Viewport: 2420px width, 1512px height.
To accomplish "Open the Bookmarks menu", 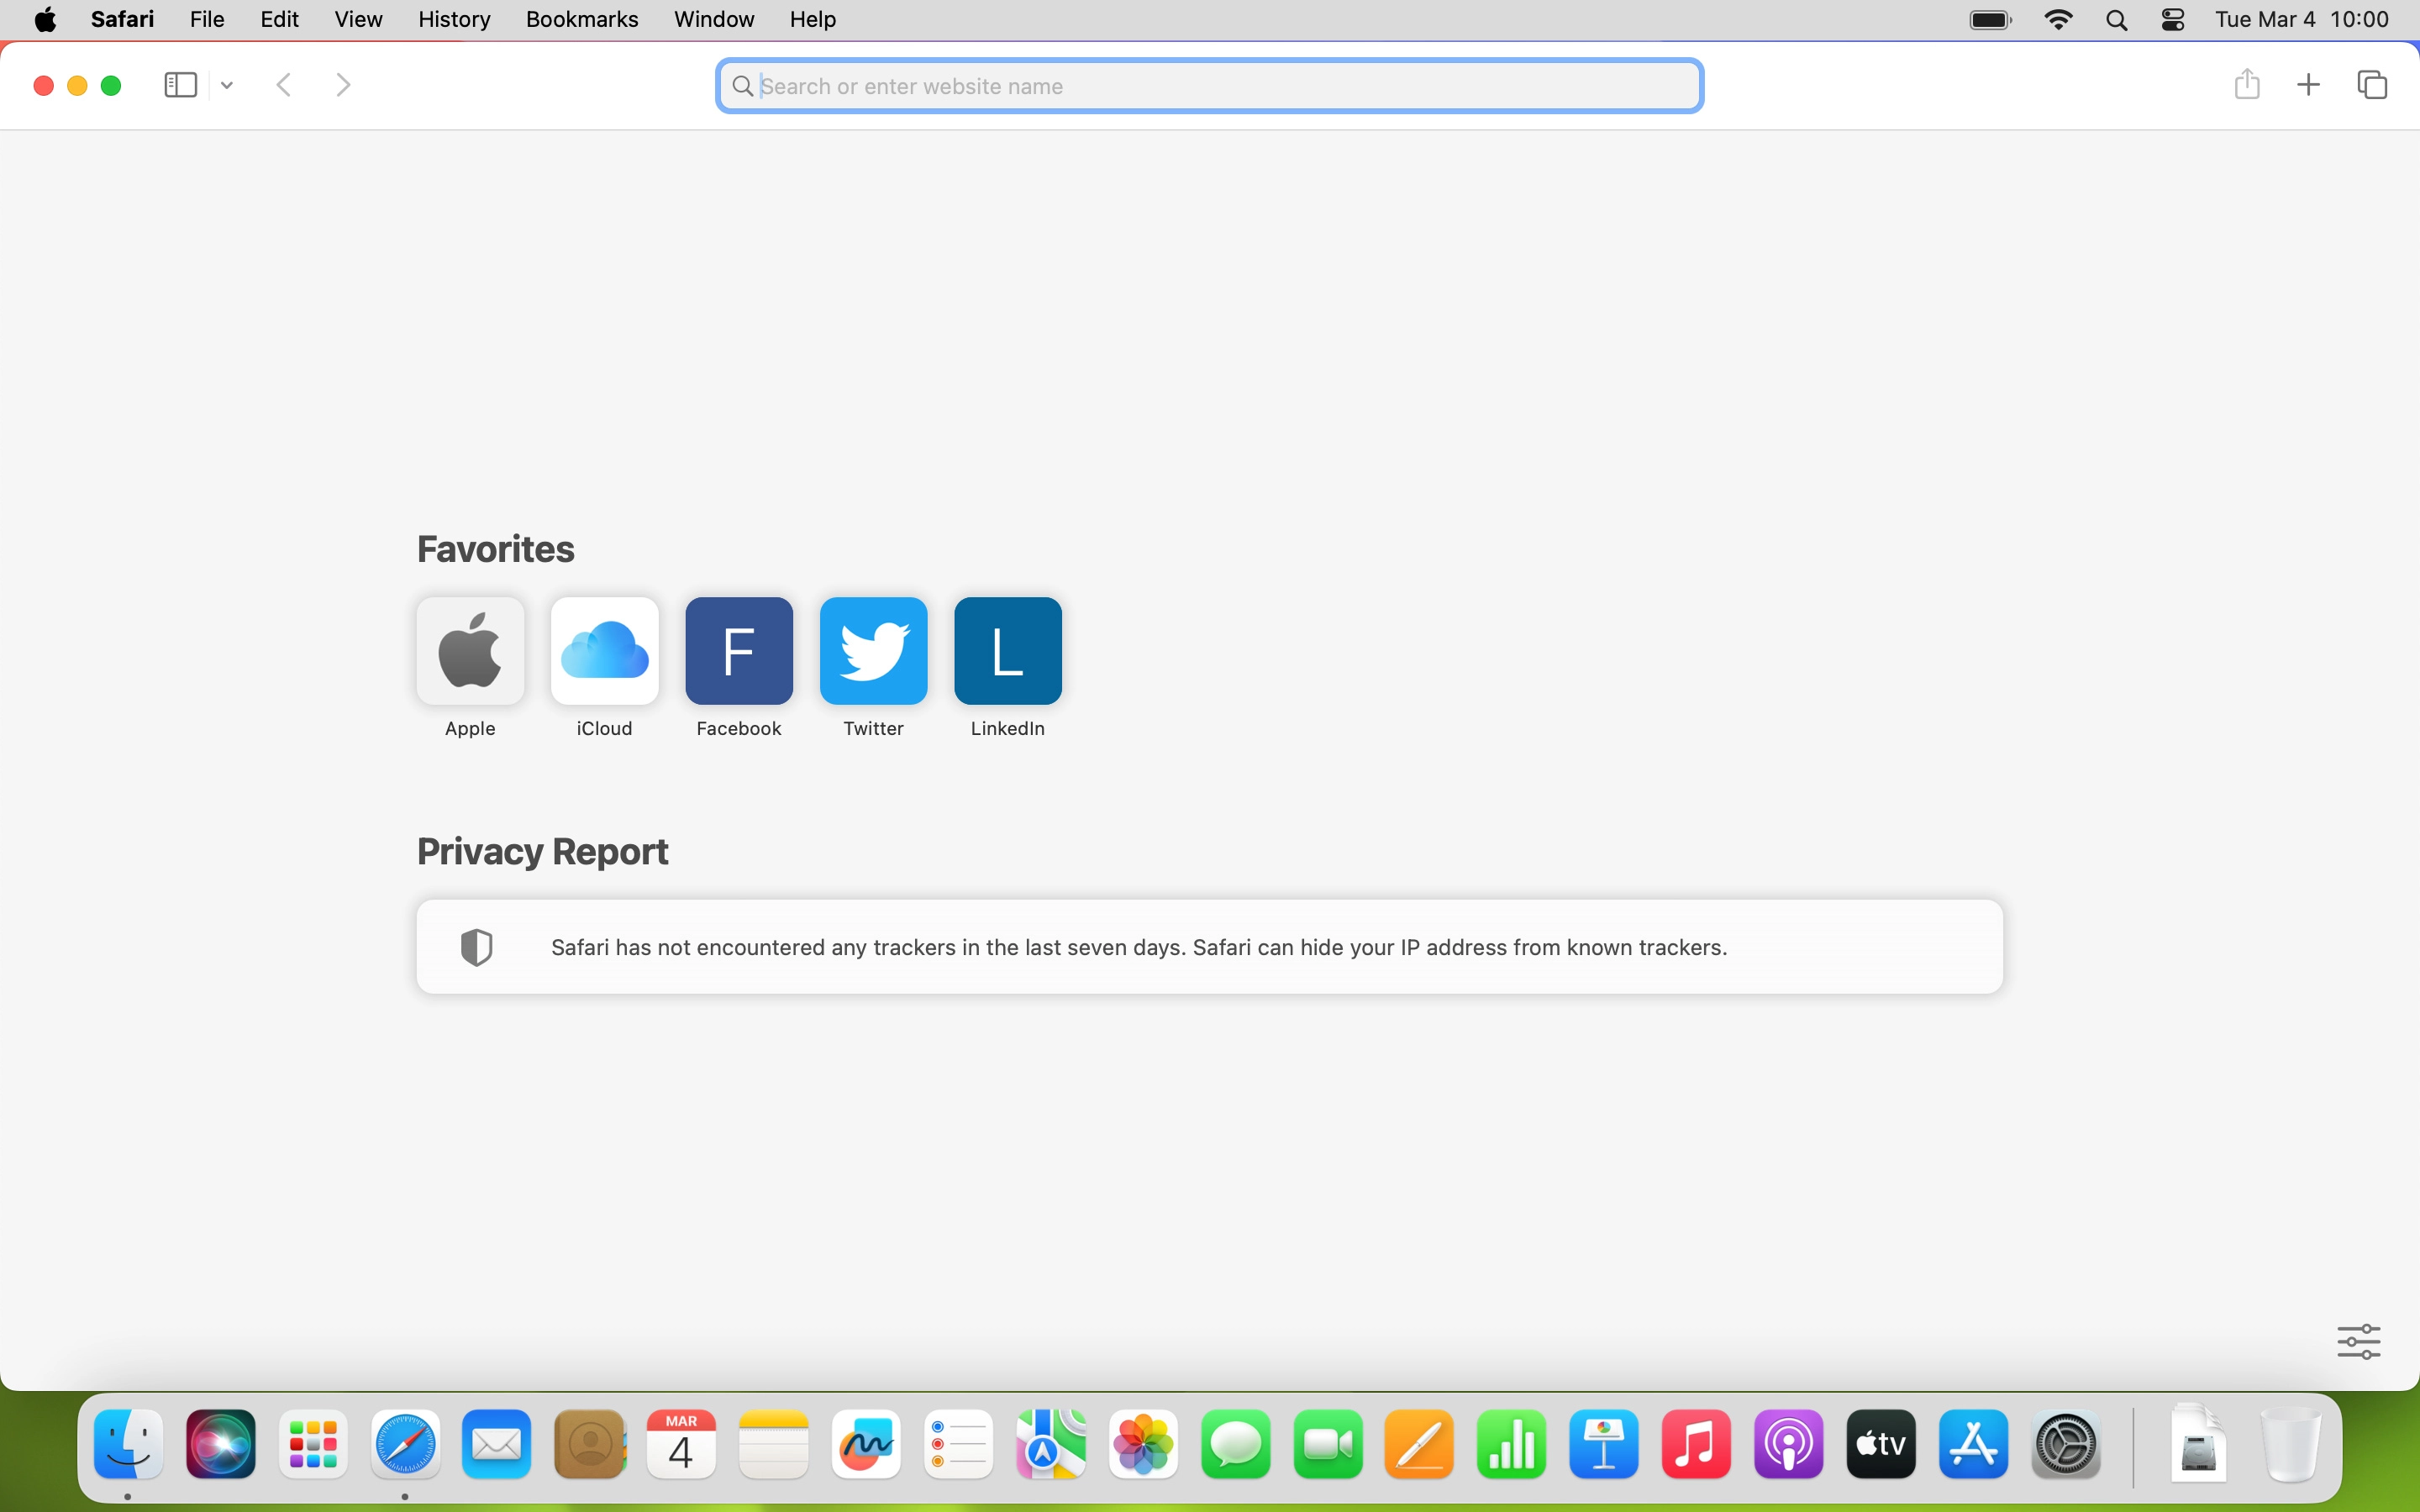I will click(581, 19).
